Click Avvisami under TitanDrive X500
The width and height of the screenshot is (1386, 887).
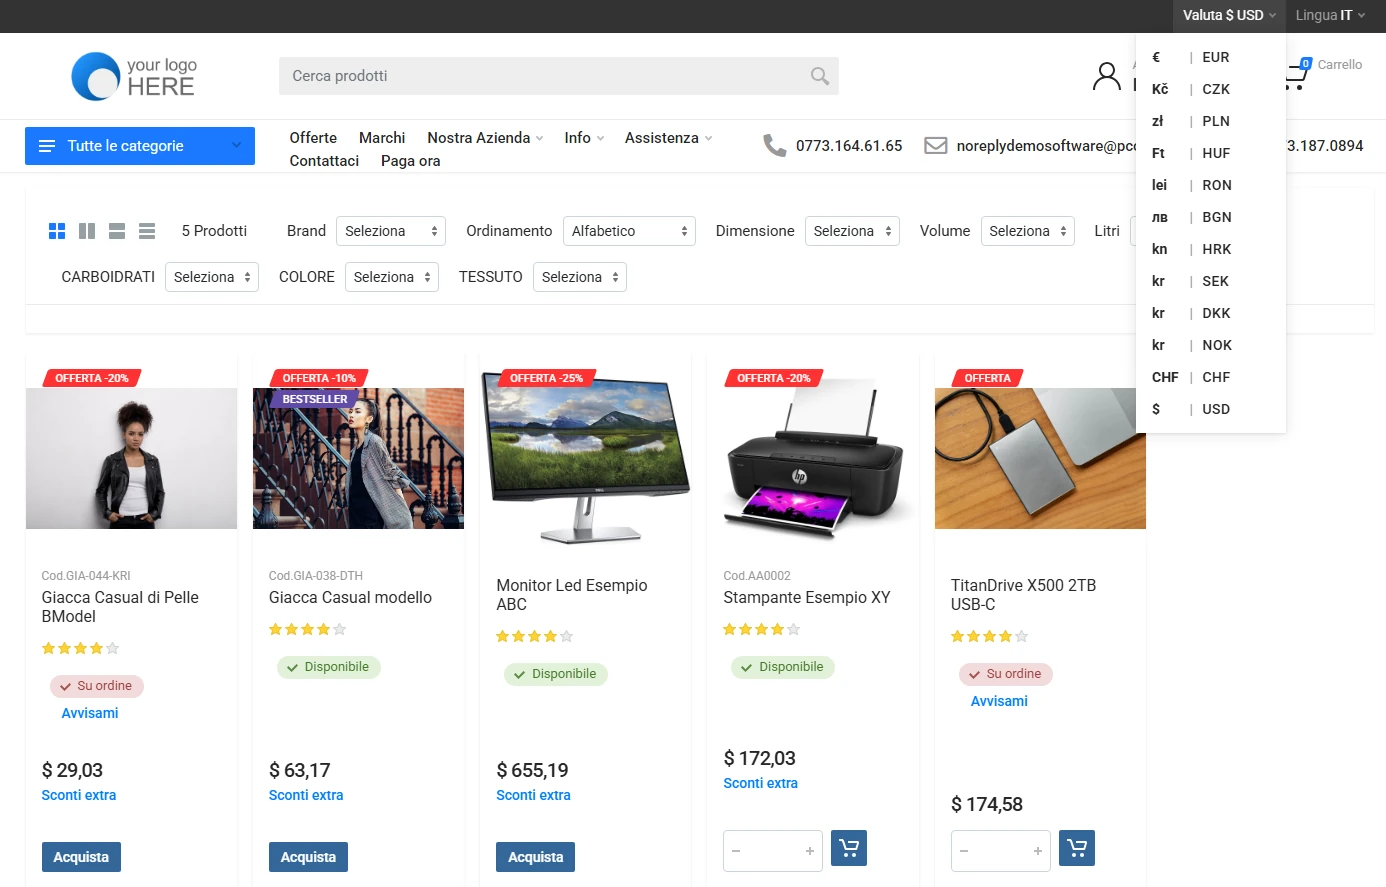(x=999, y=701)
